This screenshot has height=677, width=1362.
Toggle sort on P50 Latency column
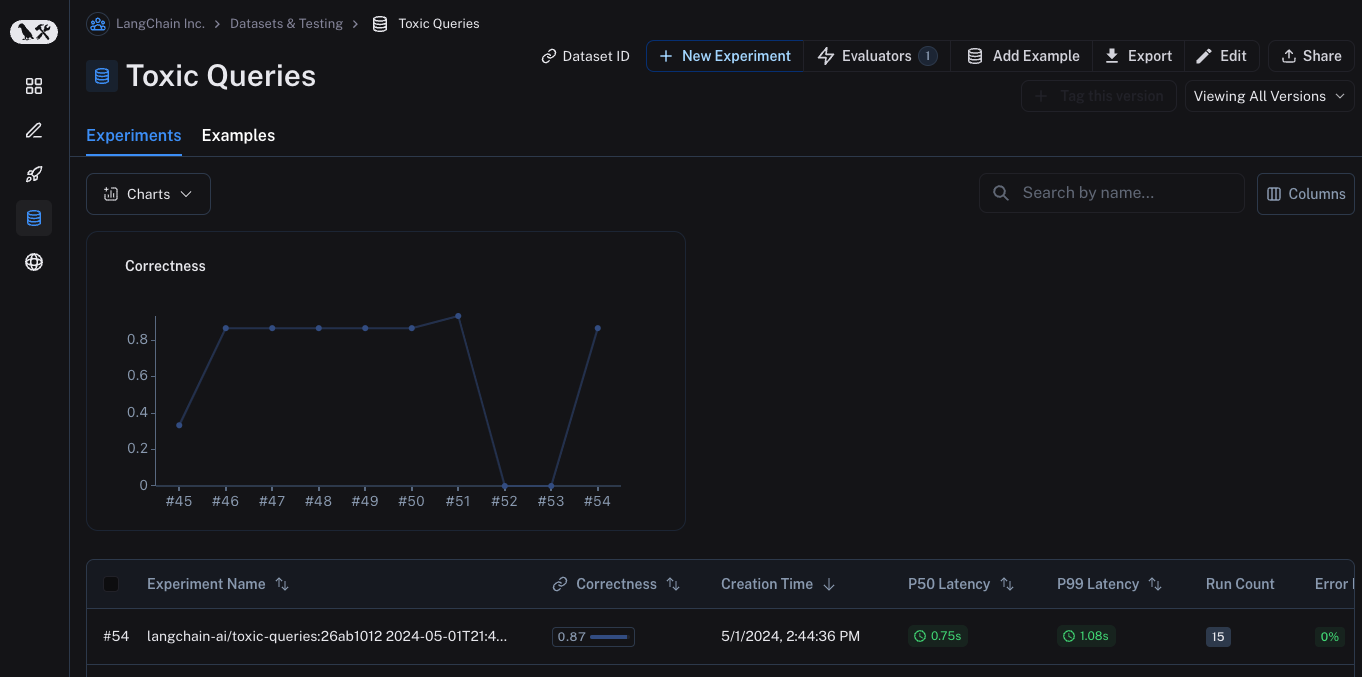1007,584
